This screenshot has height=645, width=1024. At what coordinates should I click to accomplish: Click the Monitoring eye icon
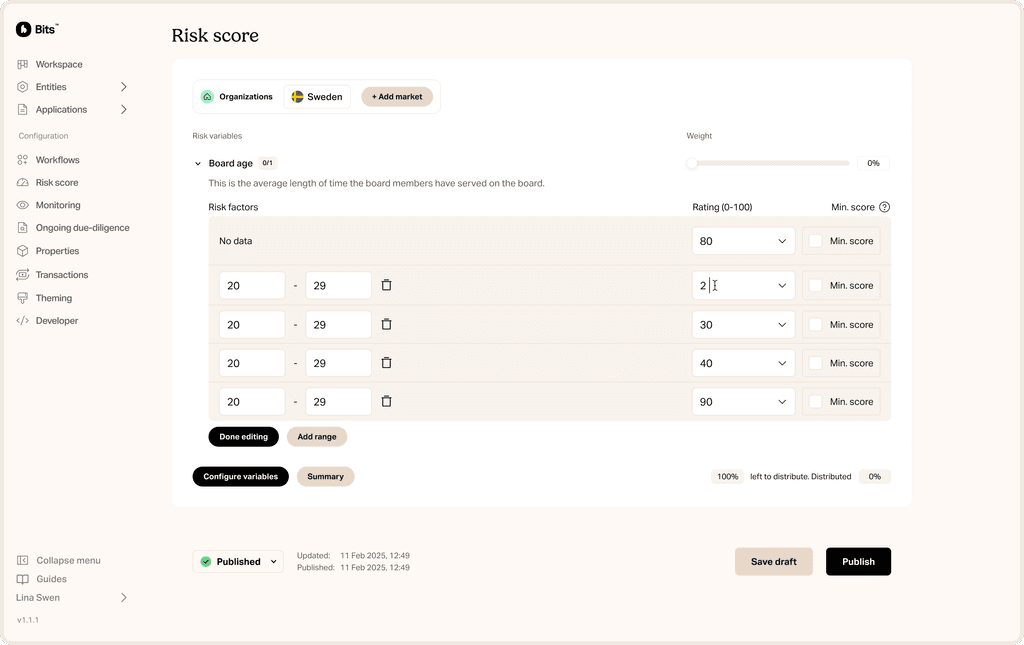(21, 205)
